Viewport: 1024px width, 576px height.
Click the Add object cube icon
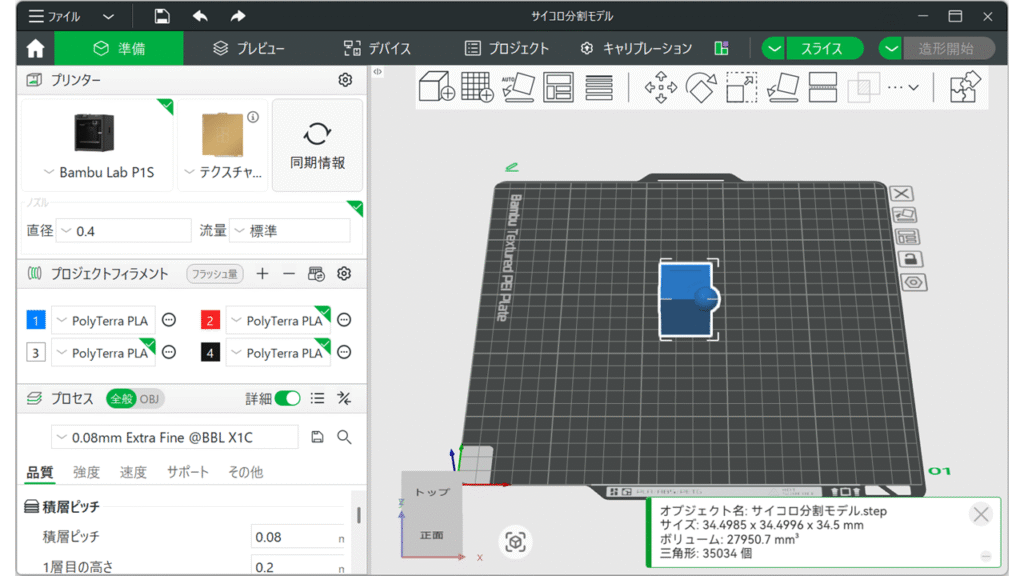436,87
